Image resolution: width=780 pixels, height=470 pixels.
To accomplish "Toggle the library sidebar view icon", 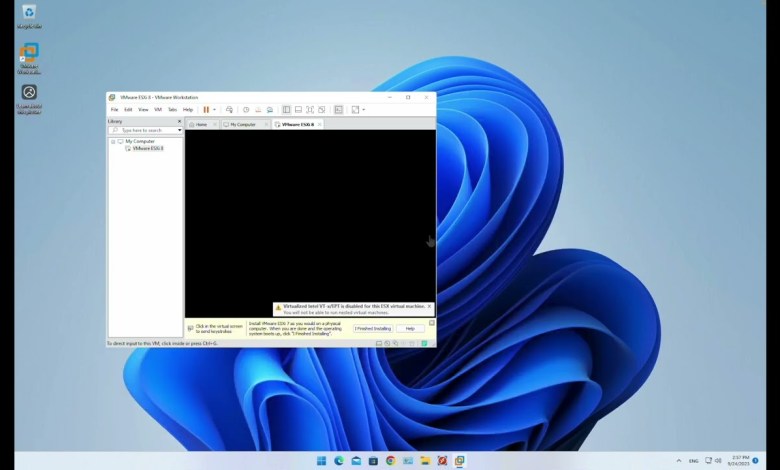I will tap(287, 109).
